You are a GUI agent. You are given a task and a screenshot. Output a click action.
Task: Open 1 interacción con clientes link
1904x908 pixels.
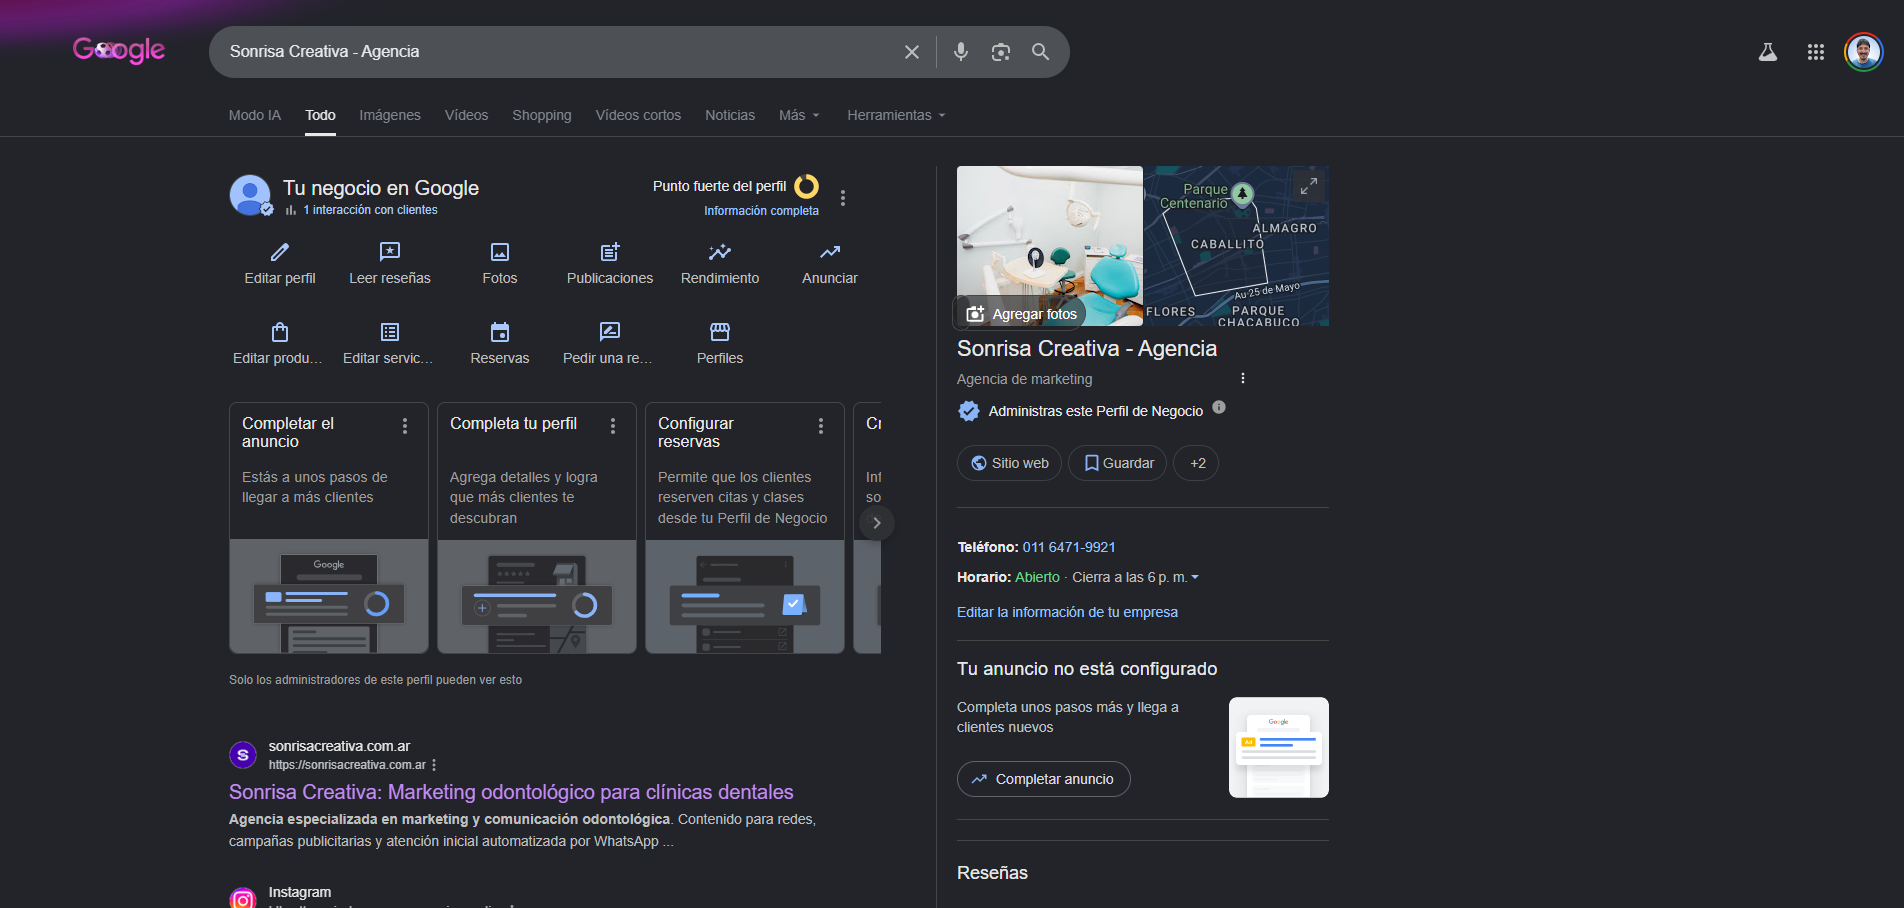pyautogui.click(x=370, y=210)
